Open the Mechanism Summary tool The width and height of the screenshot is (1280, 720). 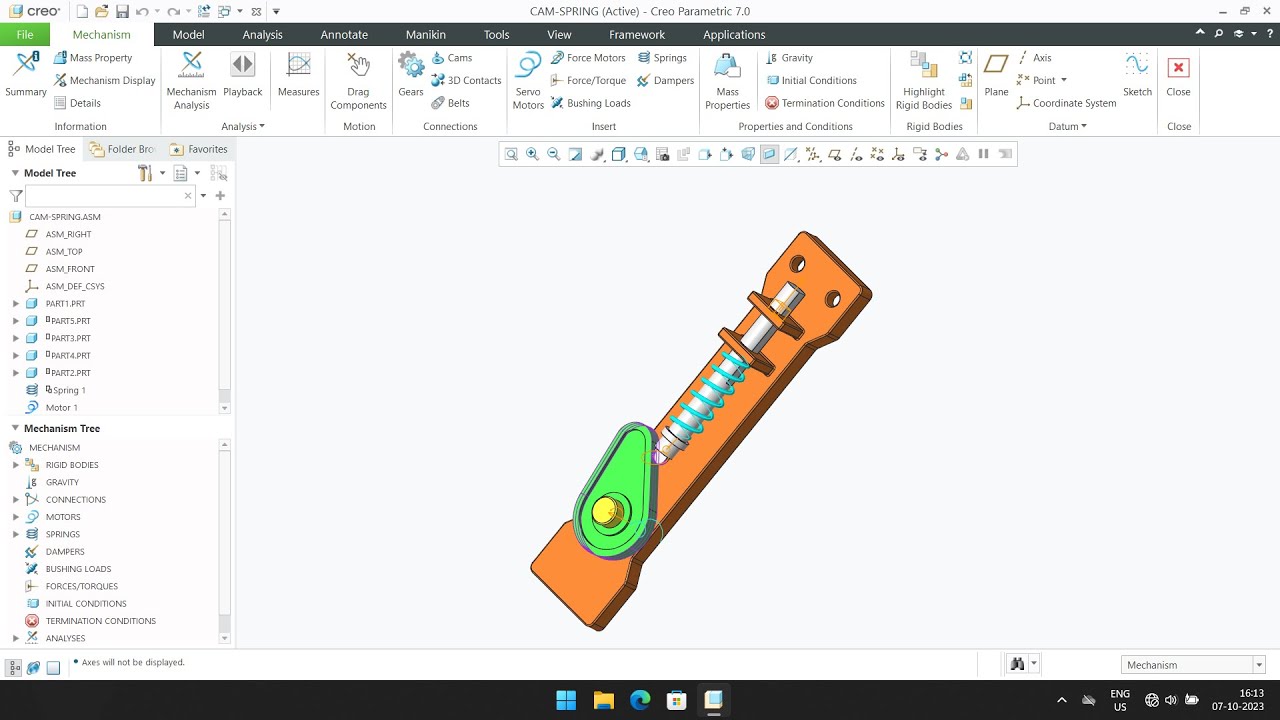25,76
